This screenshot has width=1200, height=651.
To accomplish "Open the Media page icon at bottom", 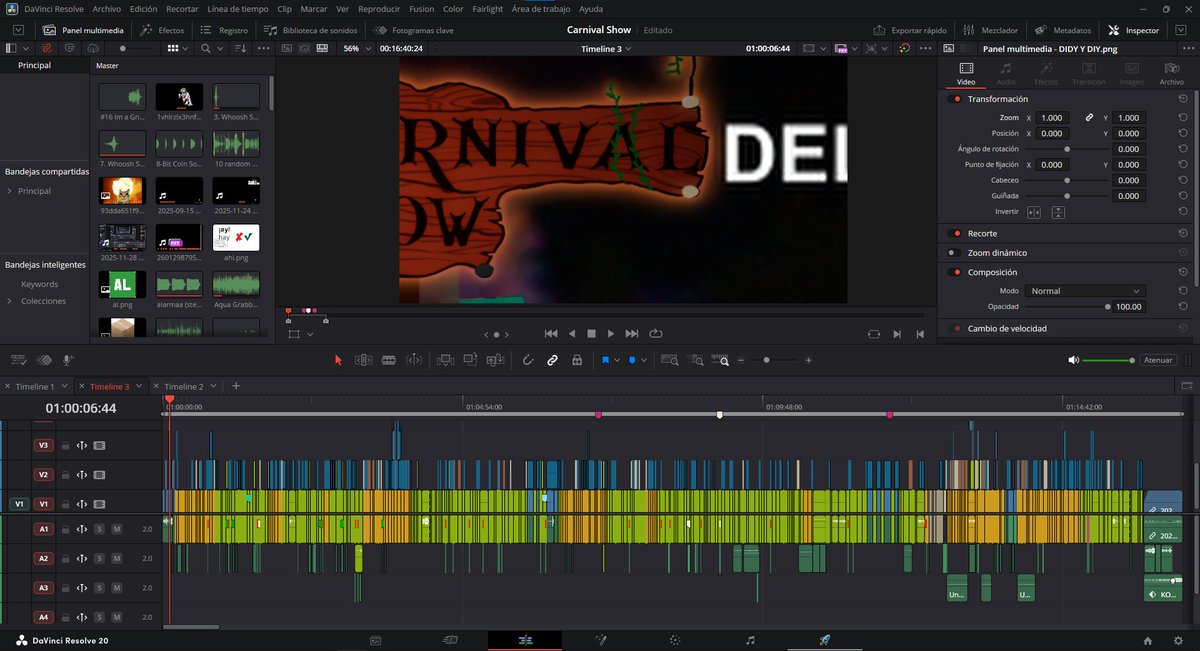I will point(375,640).
